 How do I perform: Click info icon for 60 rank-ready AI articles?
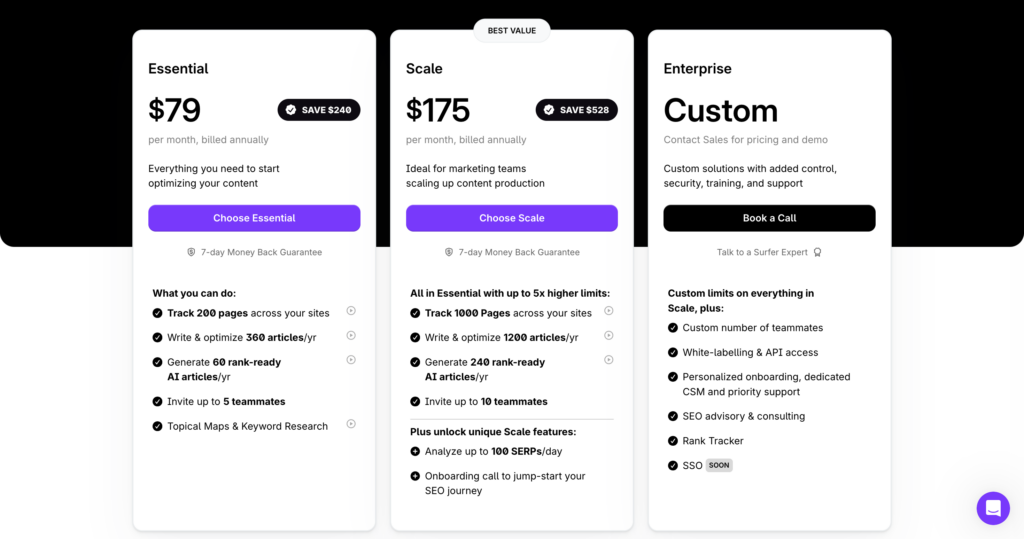click(351, 360)
